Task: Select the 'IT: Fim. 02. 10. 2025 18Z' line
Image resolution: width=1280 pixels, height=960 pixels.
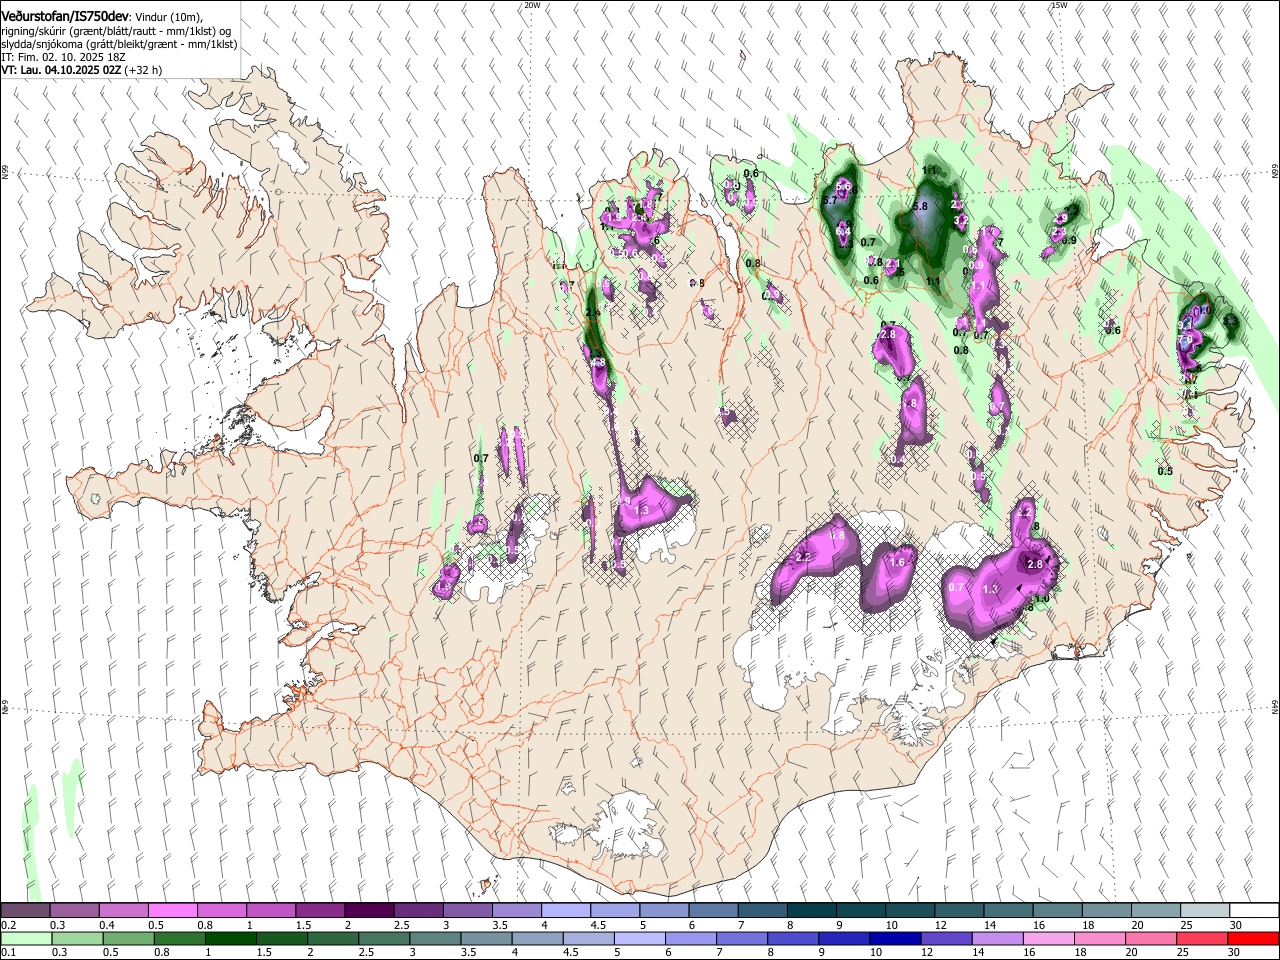Action: [x=63, y=57]
